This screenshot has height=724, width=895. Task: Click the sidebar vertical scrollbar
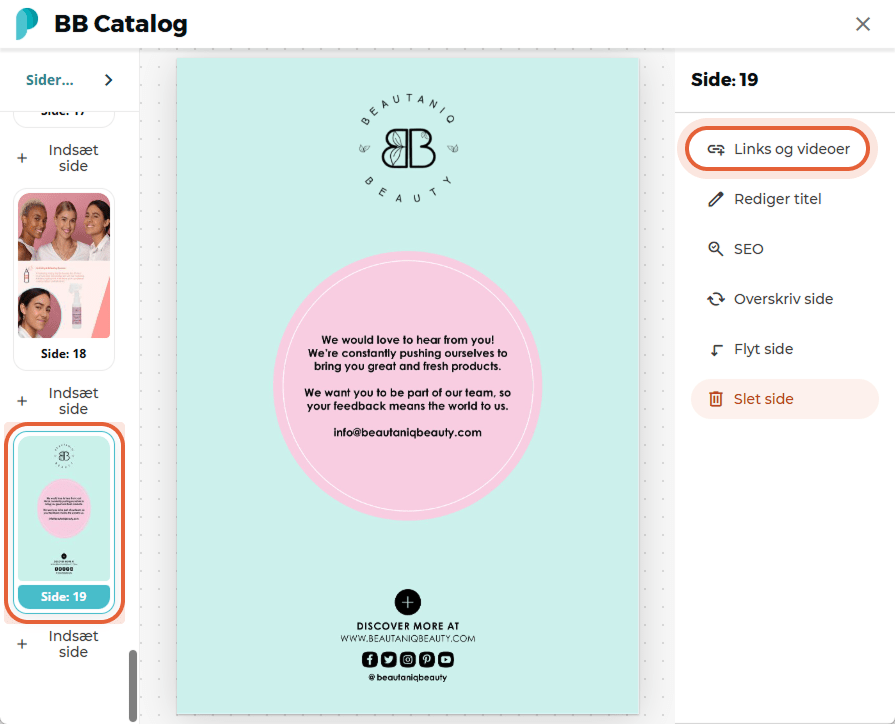point(132,685)
